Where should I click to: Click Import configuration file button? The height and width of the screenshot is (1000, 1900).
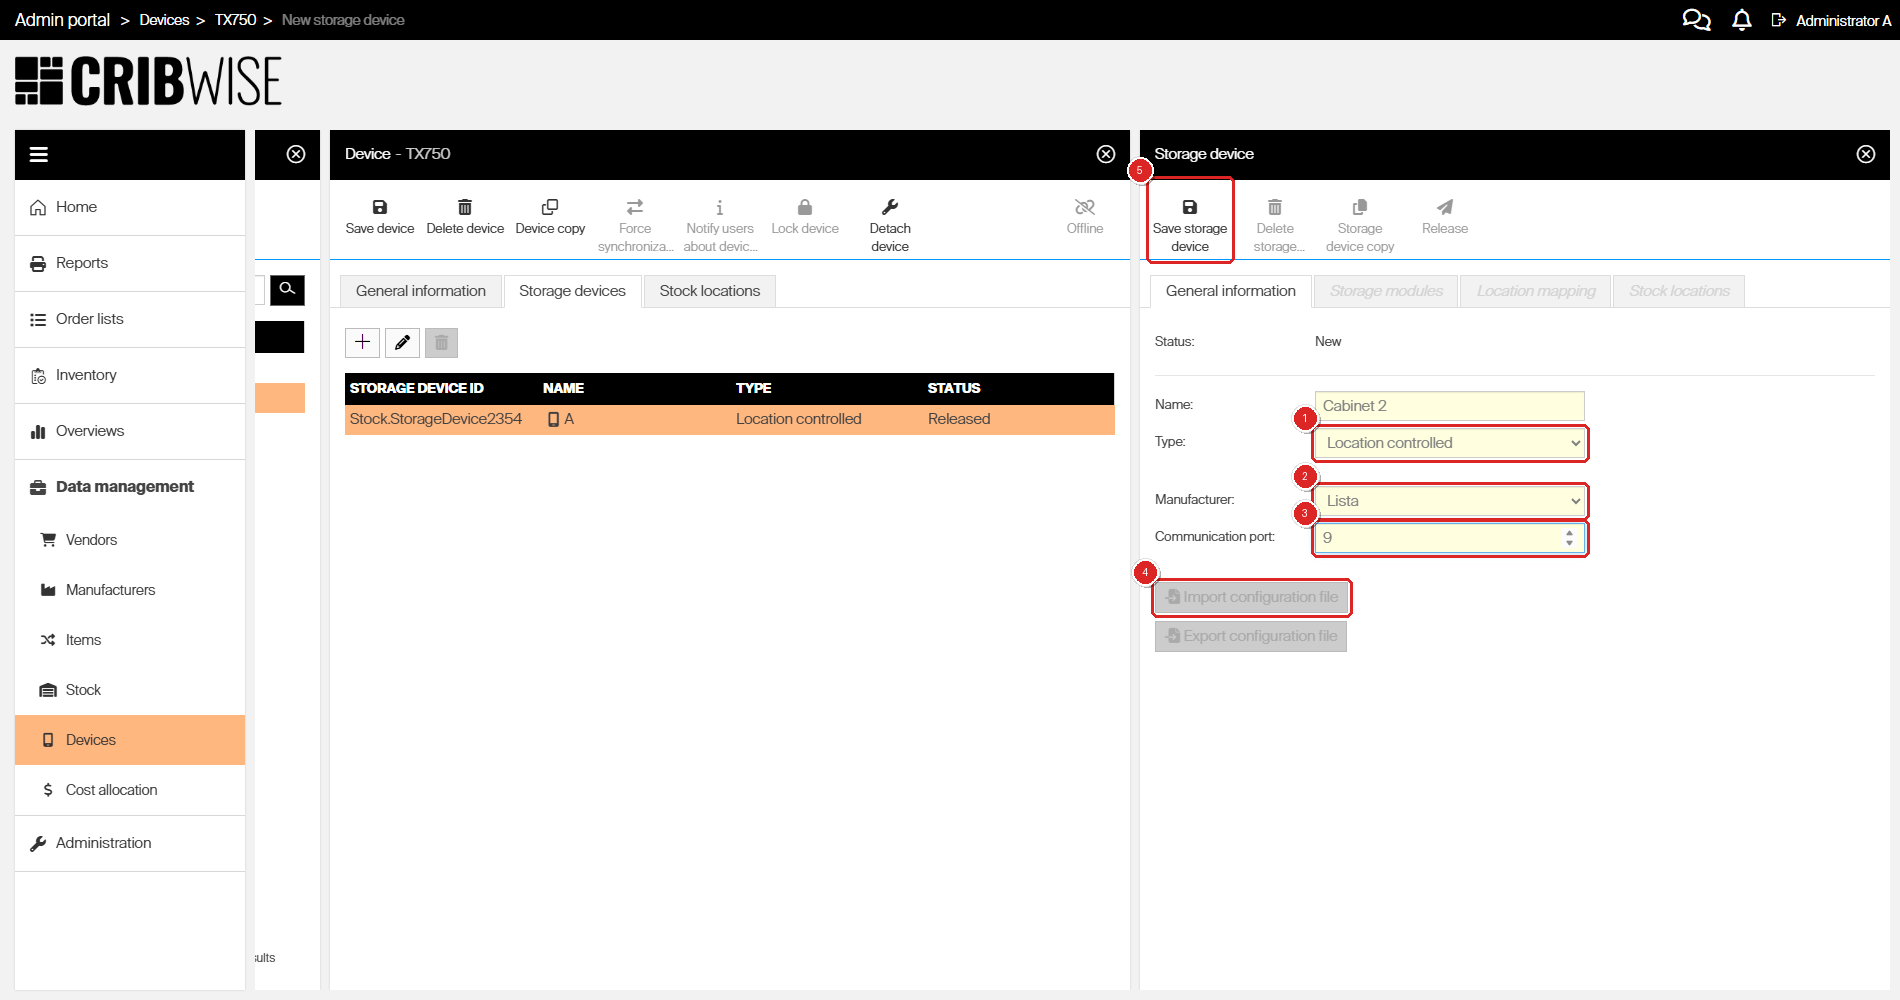coord(1251,597)
